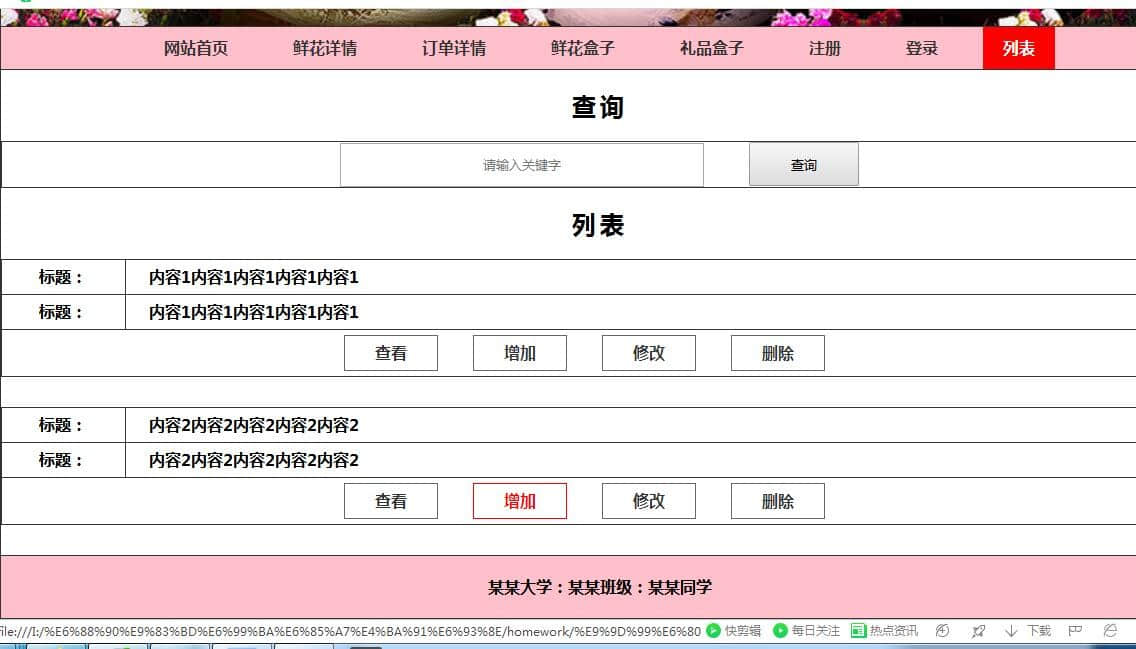This screenshot has width=1136, height=649.
Task: Open 热点资讯 news in status bar
Action: (858, 631)
